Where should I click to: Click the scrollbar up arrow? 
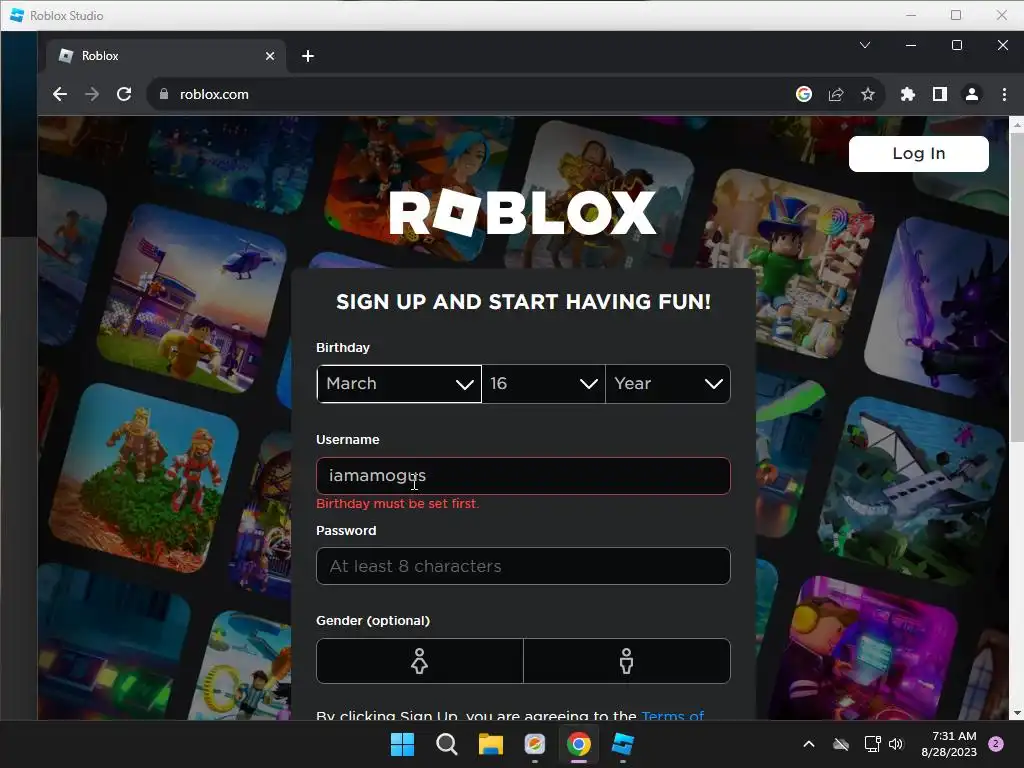[x=1016, y=123]
